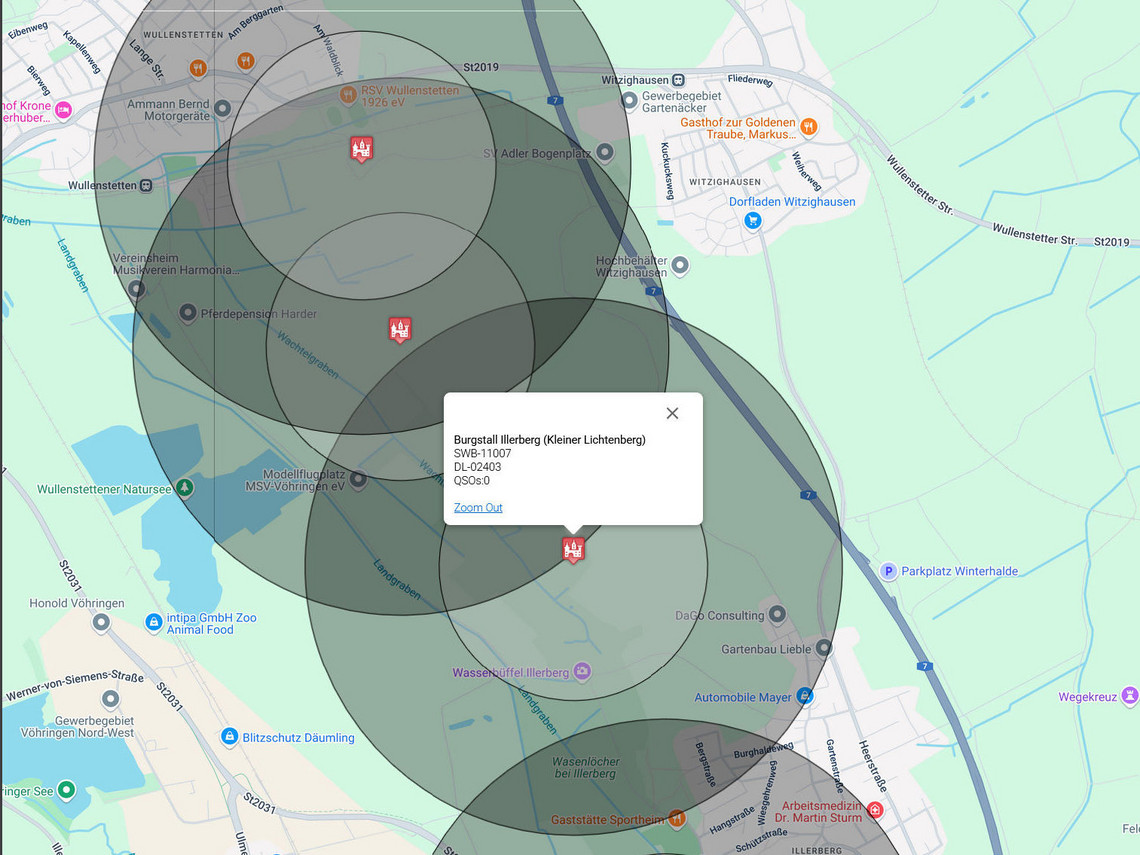Select the castle marker beneath the info popup
Viewport: 1140px width, 855px height.
[574, 550]
